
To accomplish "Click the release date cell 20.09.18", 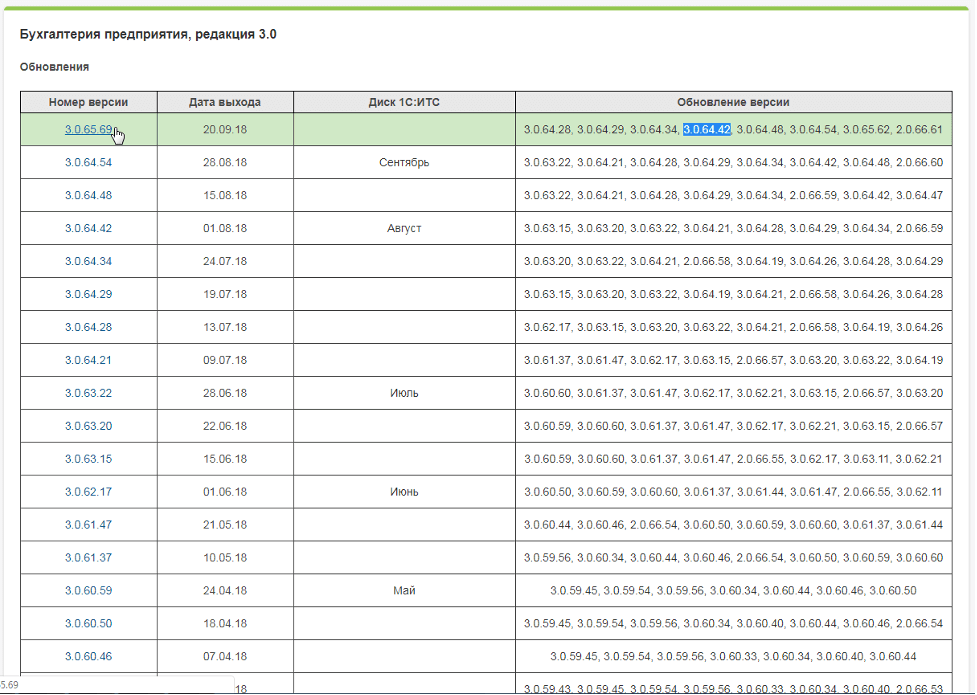I will [x=225, y=130].
